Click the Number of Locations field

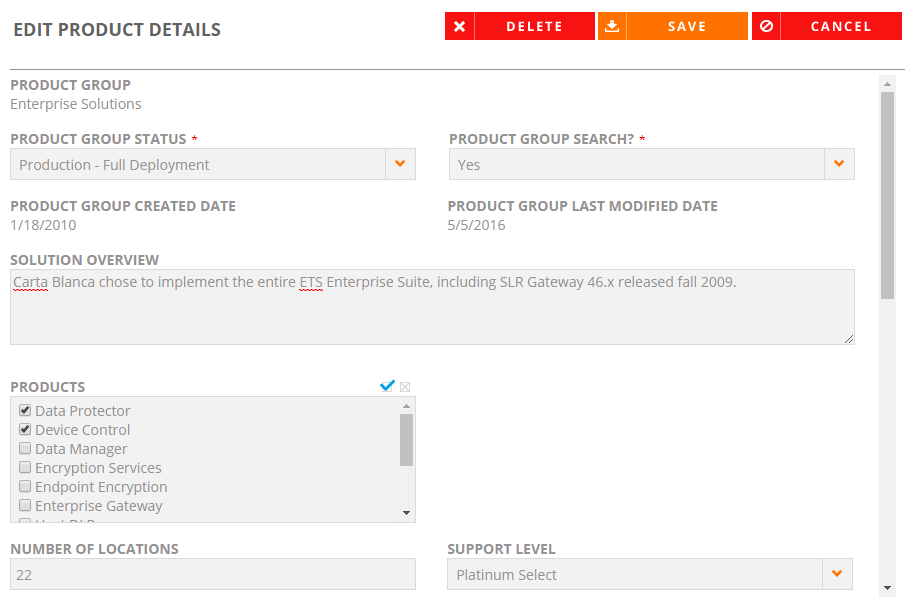(x=213, y=574)
